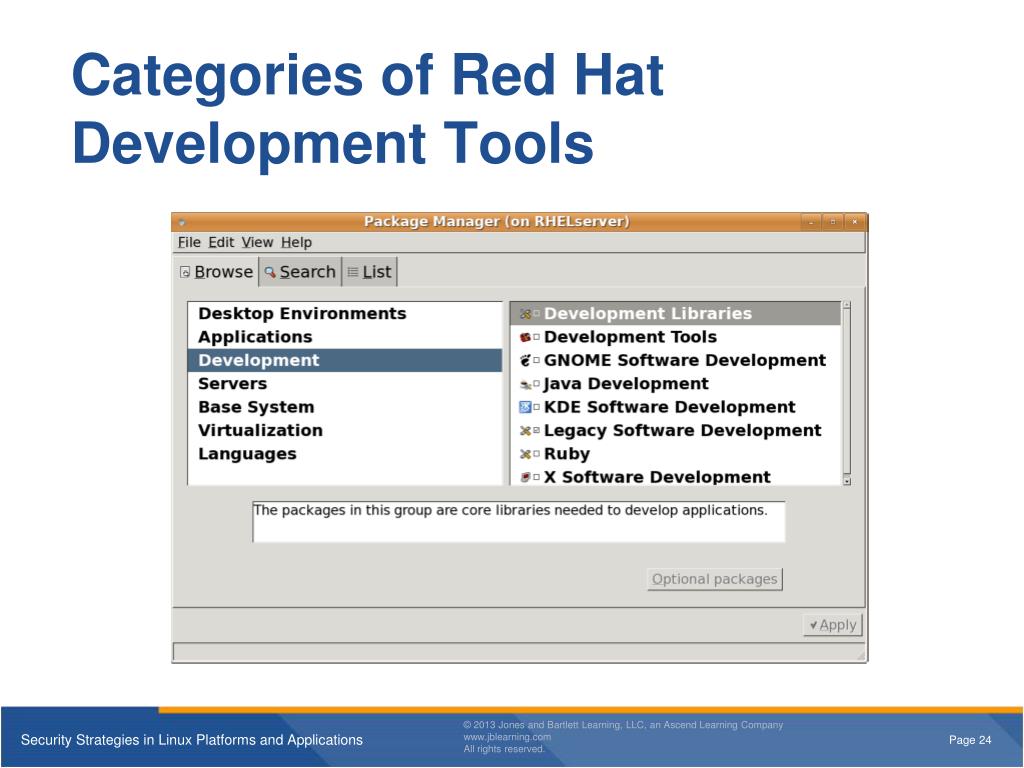Tick the Development Libraries checkbox
This screenshot has height=768, width=1024.
coord(536,314)
